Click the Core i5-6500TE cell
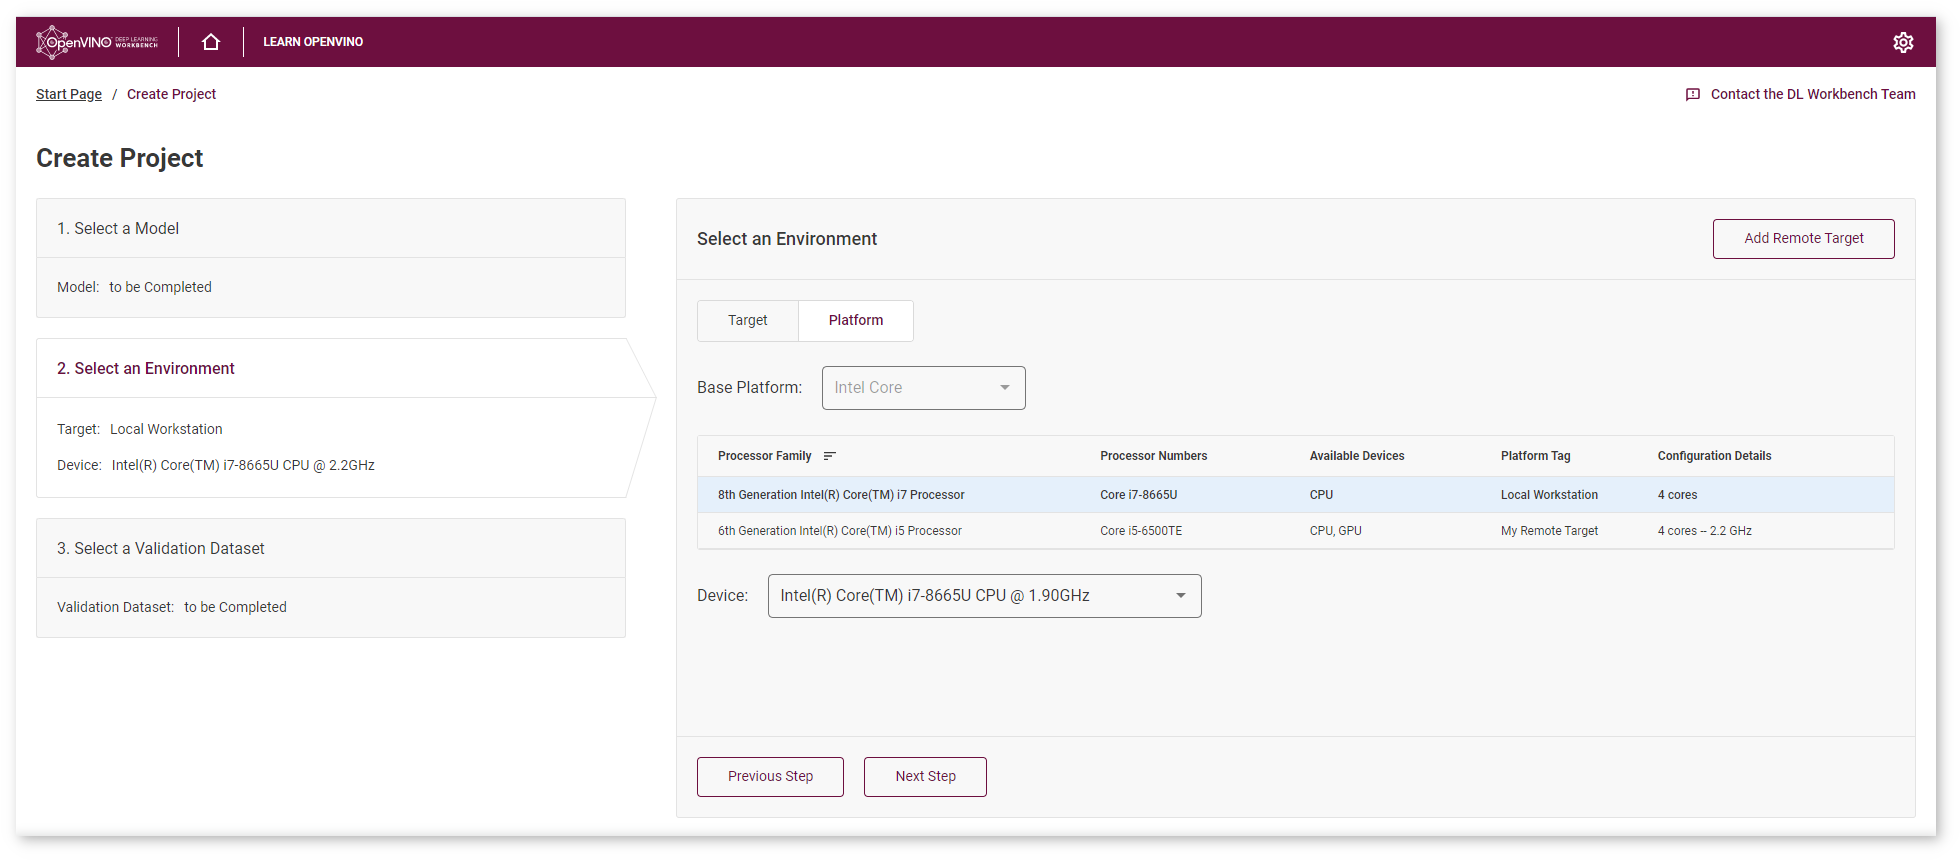 tap(1141, 531)
